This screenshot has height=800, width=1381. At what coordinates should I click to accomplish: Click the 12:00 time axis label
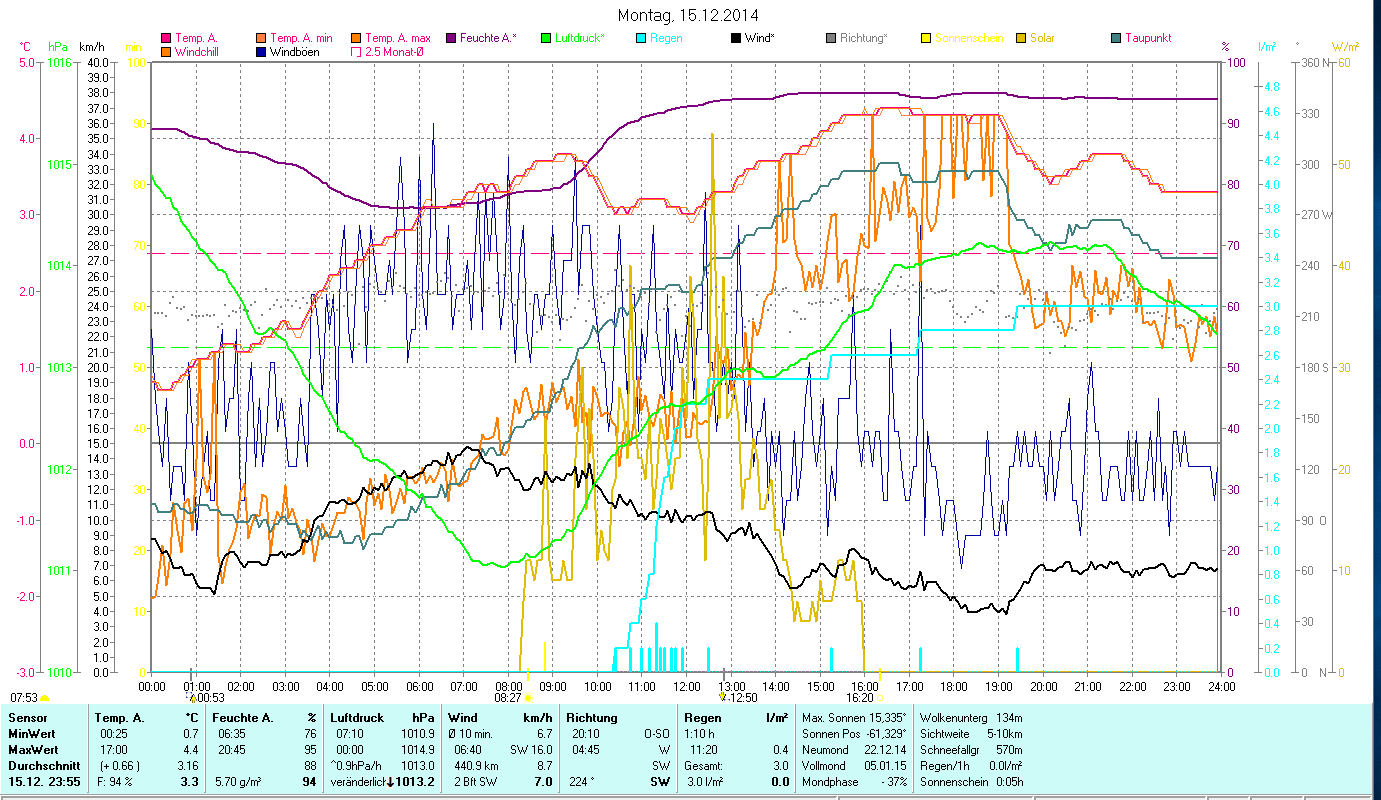(x=686, y=686)
